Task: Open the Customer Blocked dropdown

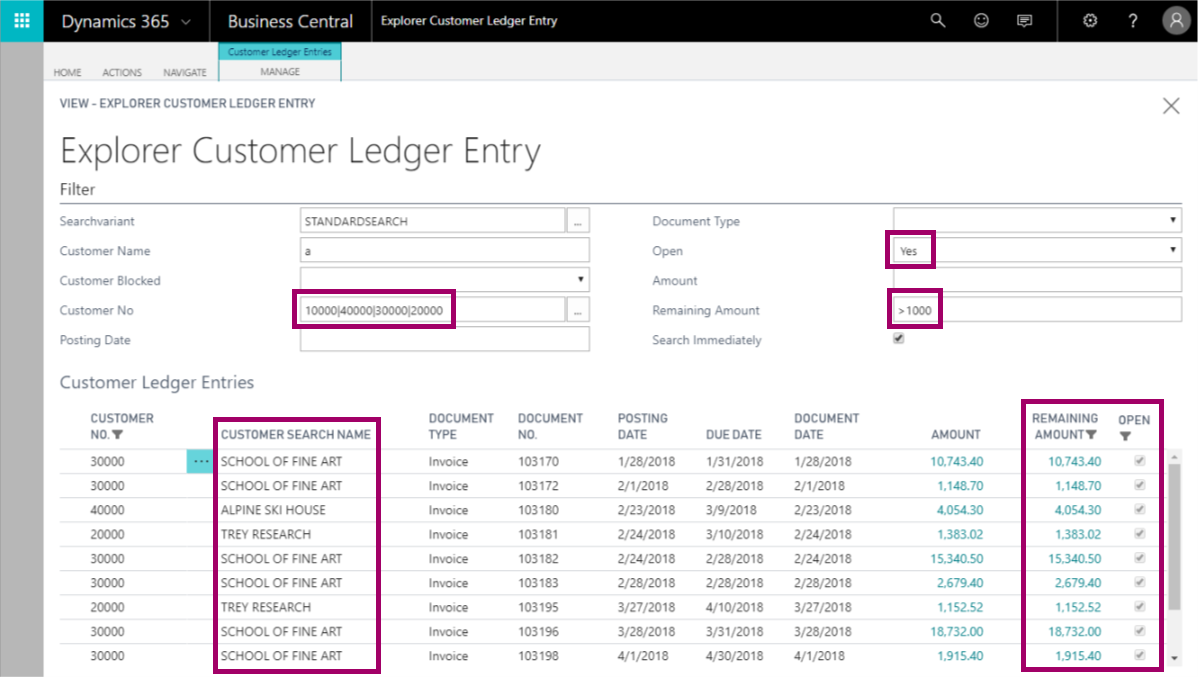Action: click(x=445, y=280)
